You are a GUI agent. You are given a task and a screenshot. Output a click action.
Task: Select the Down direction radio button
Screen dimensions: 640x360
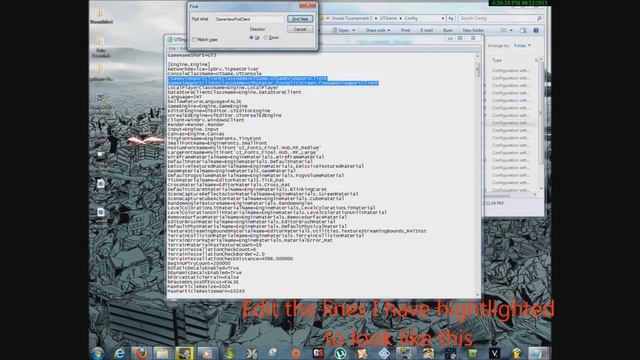(x=266, y=38)
